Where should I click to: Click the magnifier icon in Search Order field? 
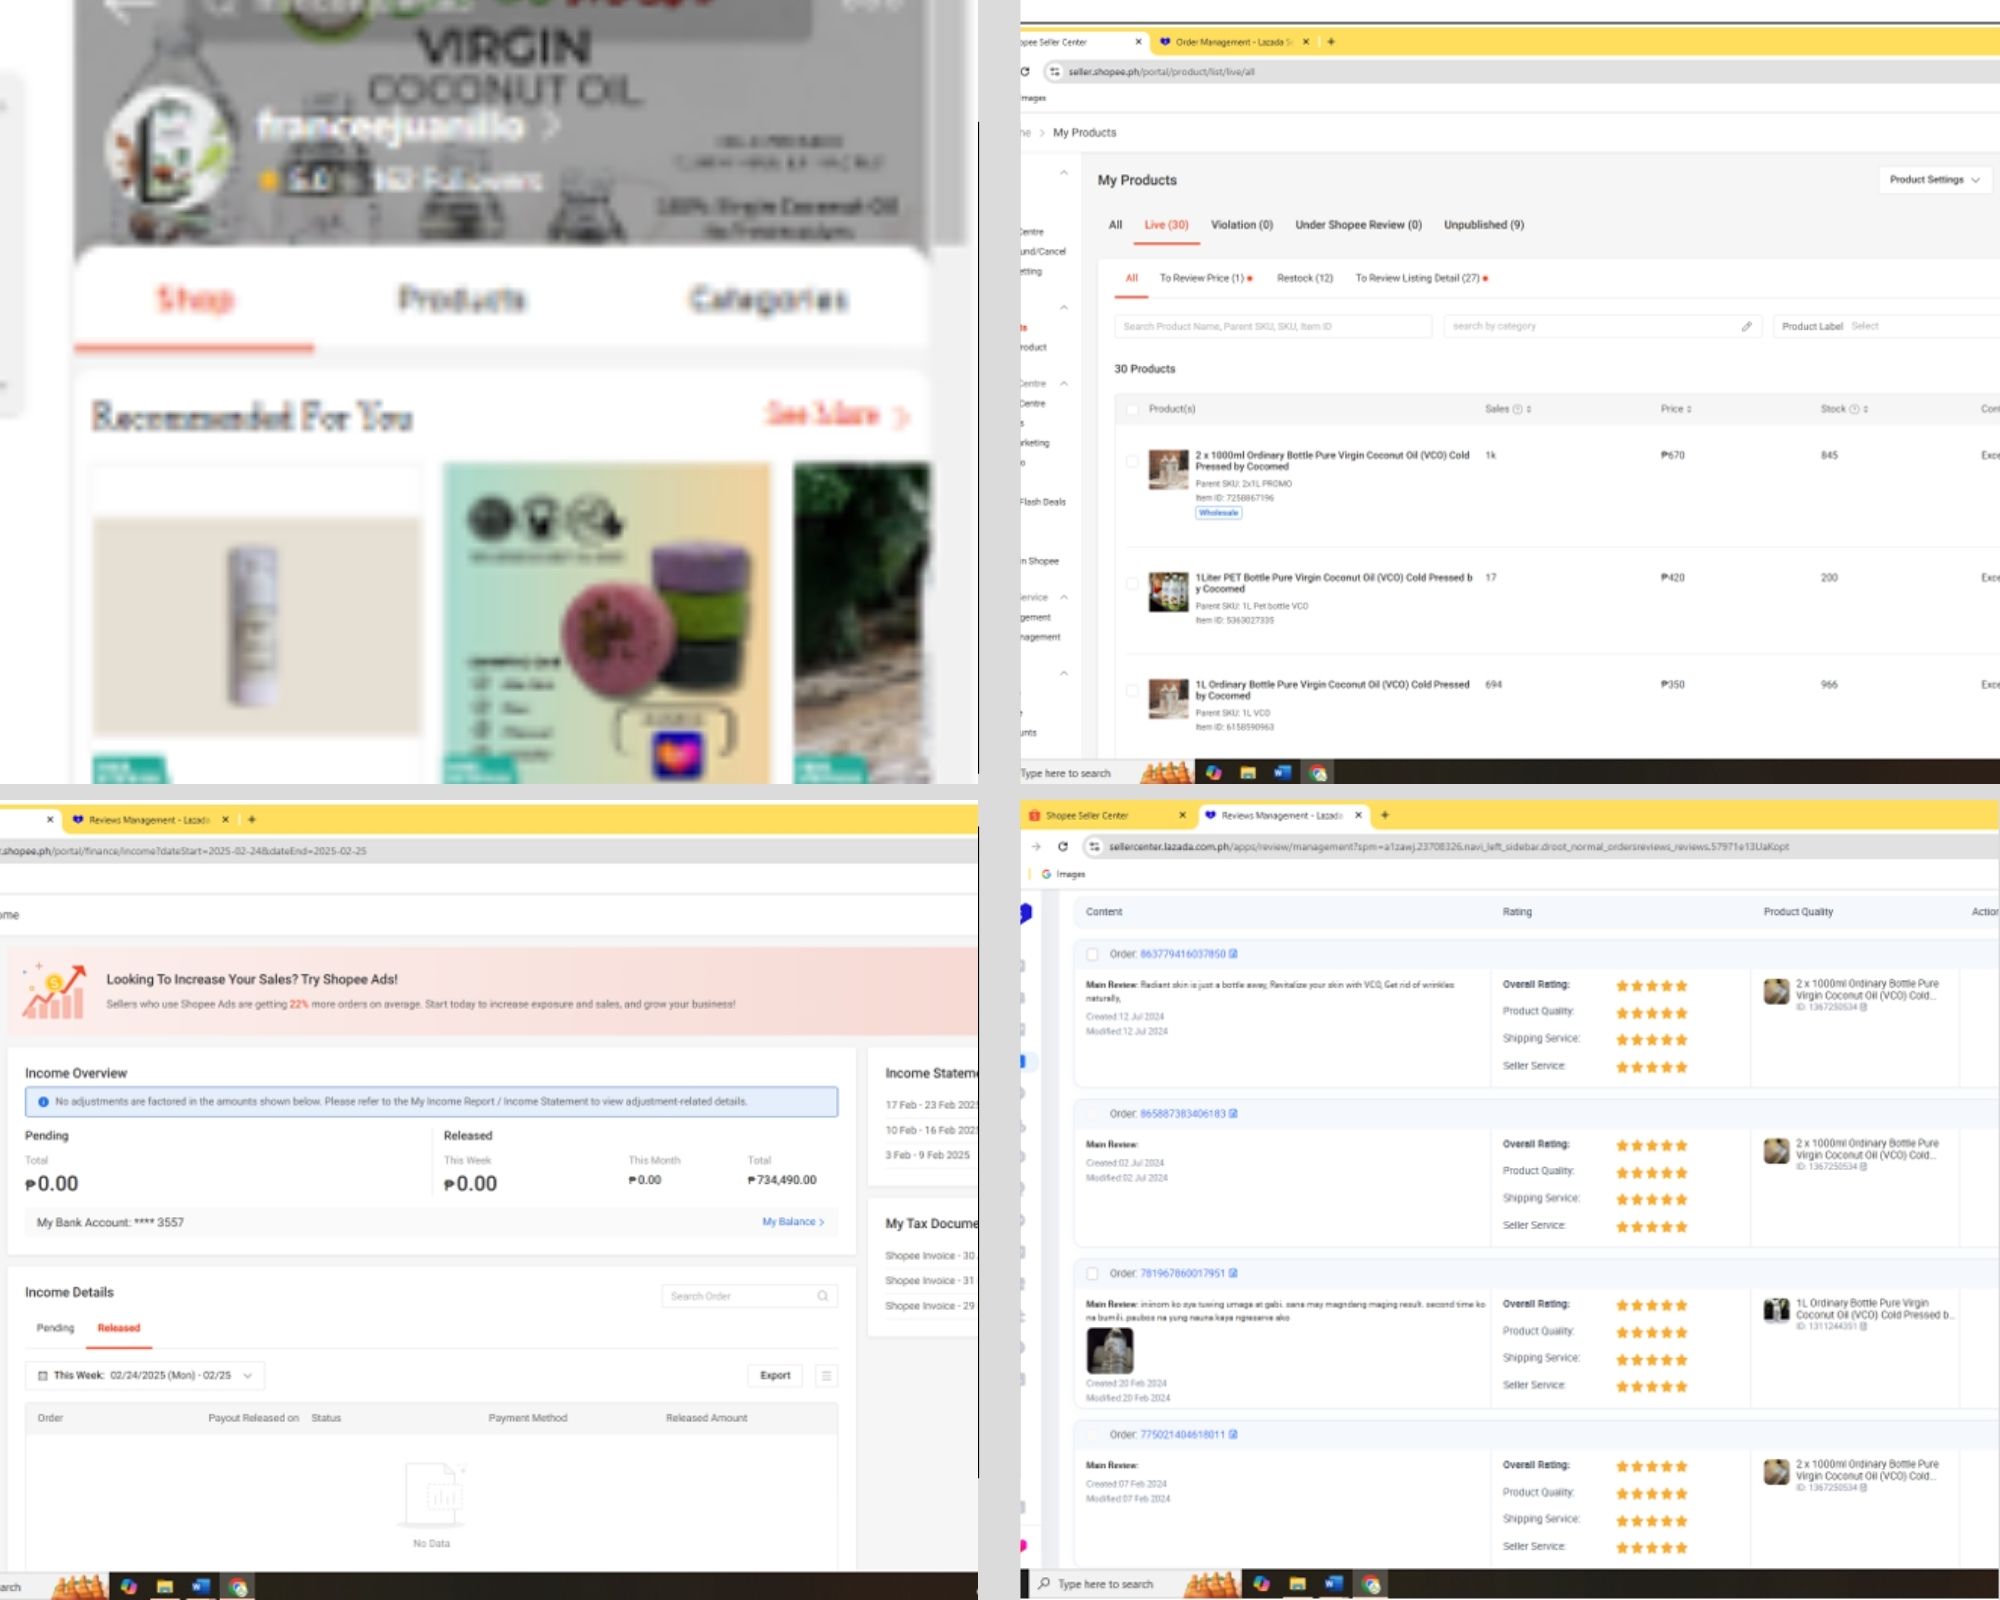(822, 1296)
